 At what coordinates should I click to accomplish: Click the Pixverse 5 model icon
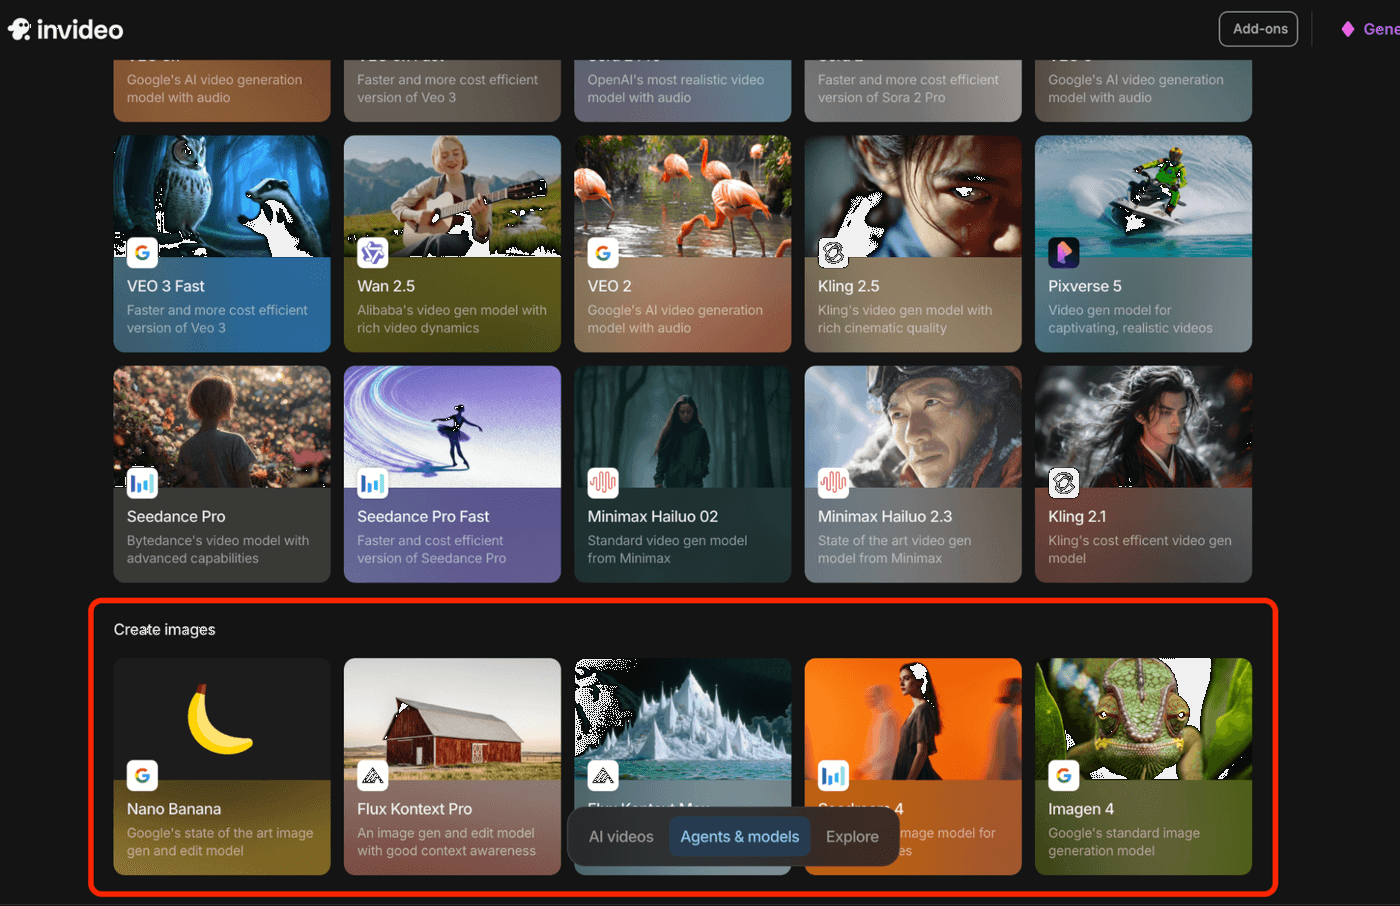pyautogui.click(x=1063, y=253)
